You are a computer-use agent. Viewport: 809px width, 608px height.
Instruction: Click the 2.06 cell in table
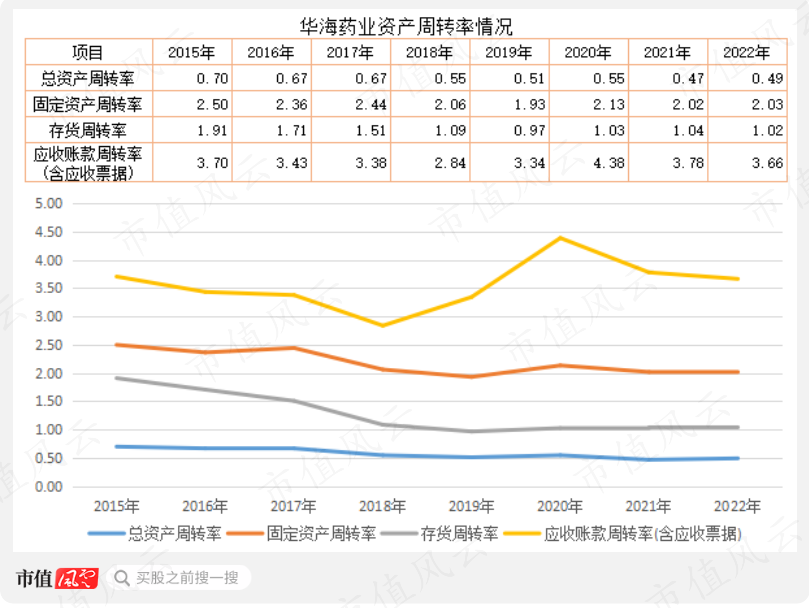click(x=430, y=104)
